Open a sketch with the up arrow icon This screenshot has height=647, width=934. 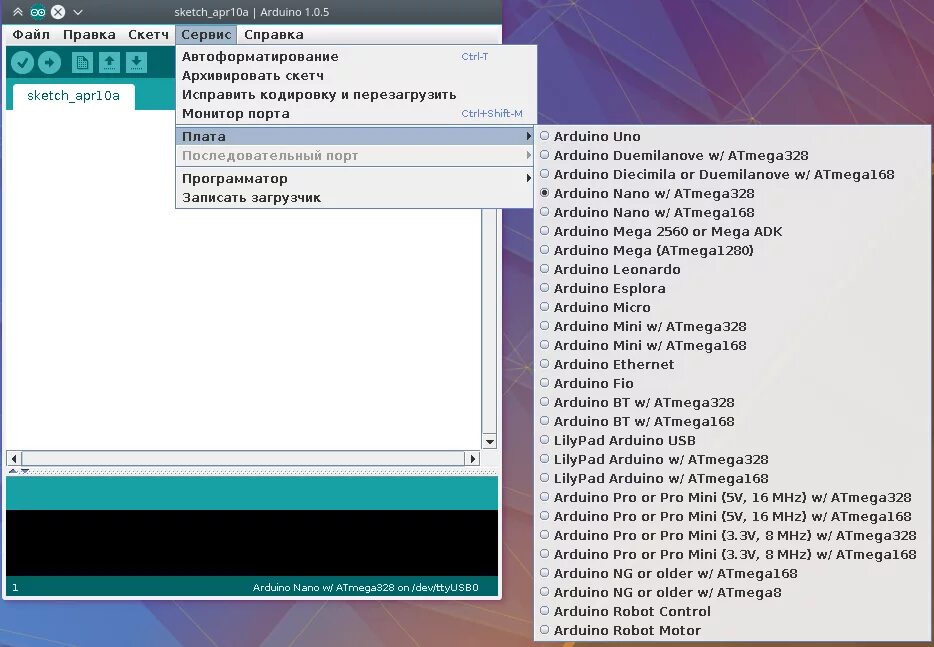point(109,63)
